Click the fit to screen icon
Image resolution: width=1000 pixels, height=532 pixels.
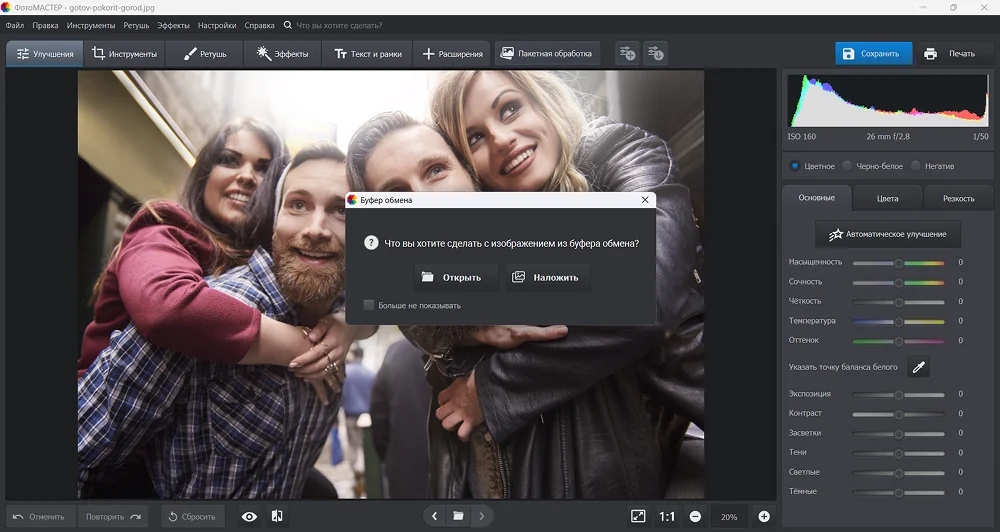point(638,516)
